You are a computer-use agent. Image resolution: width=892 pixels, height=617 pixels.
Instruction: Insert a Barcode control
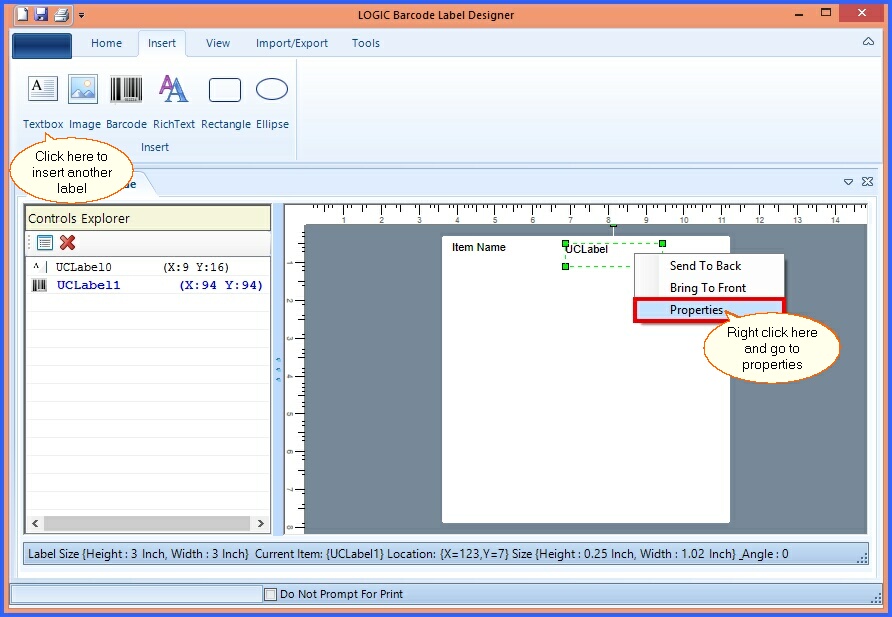(126, 102)
